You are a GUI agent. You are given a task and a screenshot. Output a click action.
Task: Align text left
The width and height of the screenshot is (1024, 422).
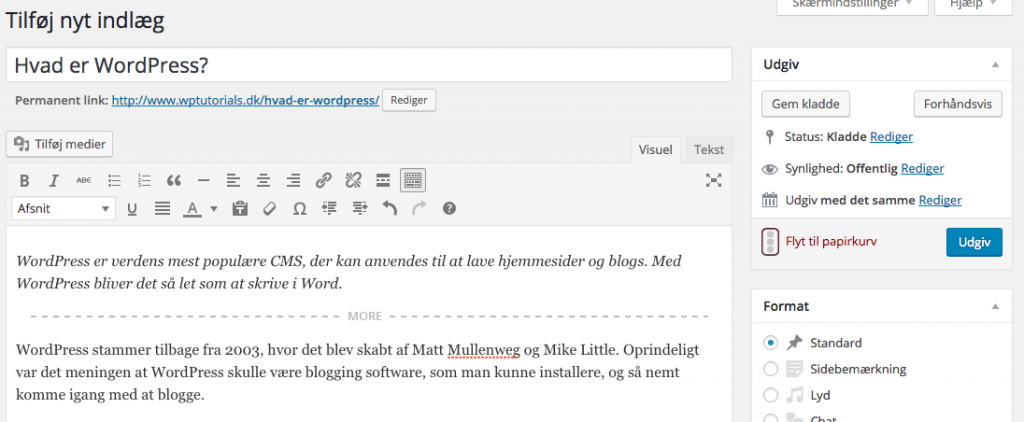pos(233,181)
